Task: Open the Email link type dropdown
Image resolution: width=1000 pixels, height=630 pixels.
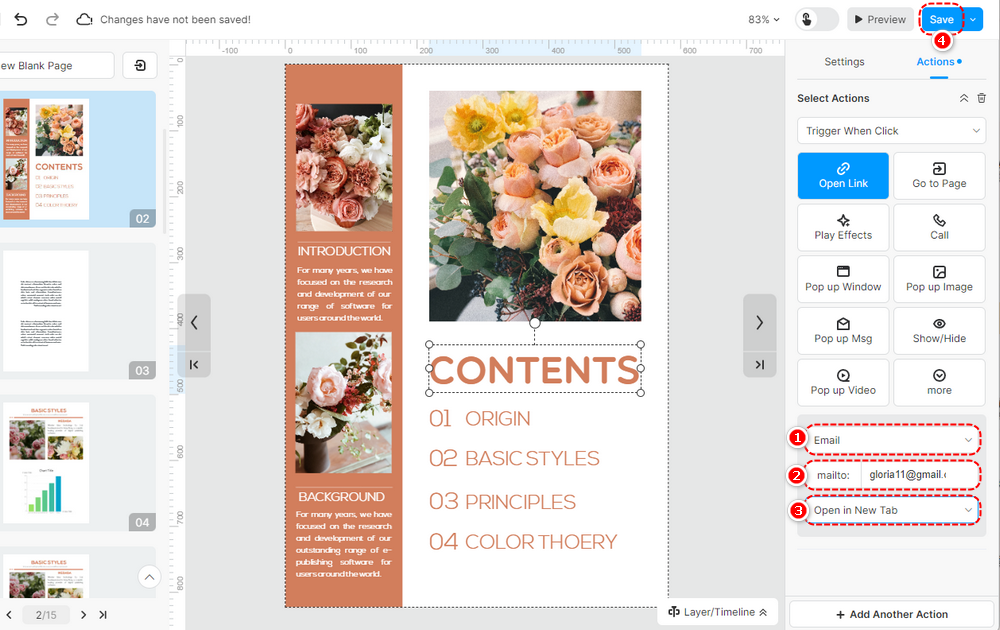Action: 892,440
